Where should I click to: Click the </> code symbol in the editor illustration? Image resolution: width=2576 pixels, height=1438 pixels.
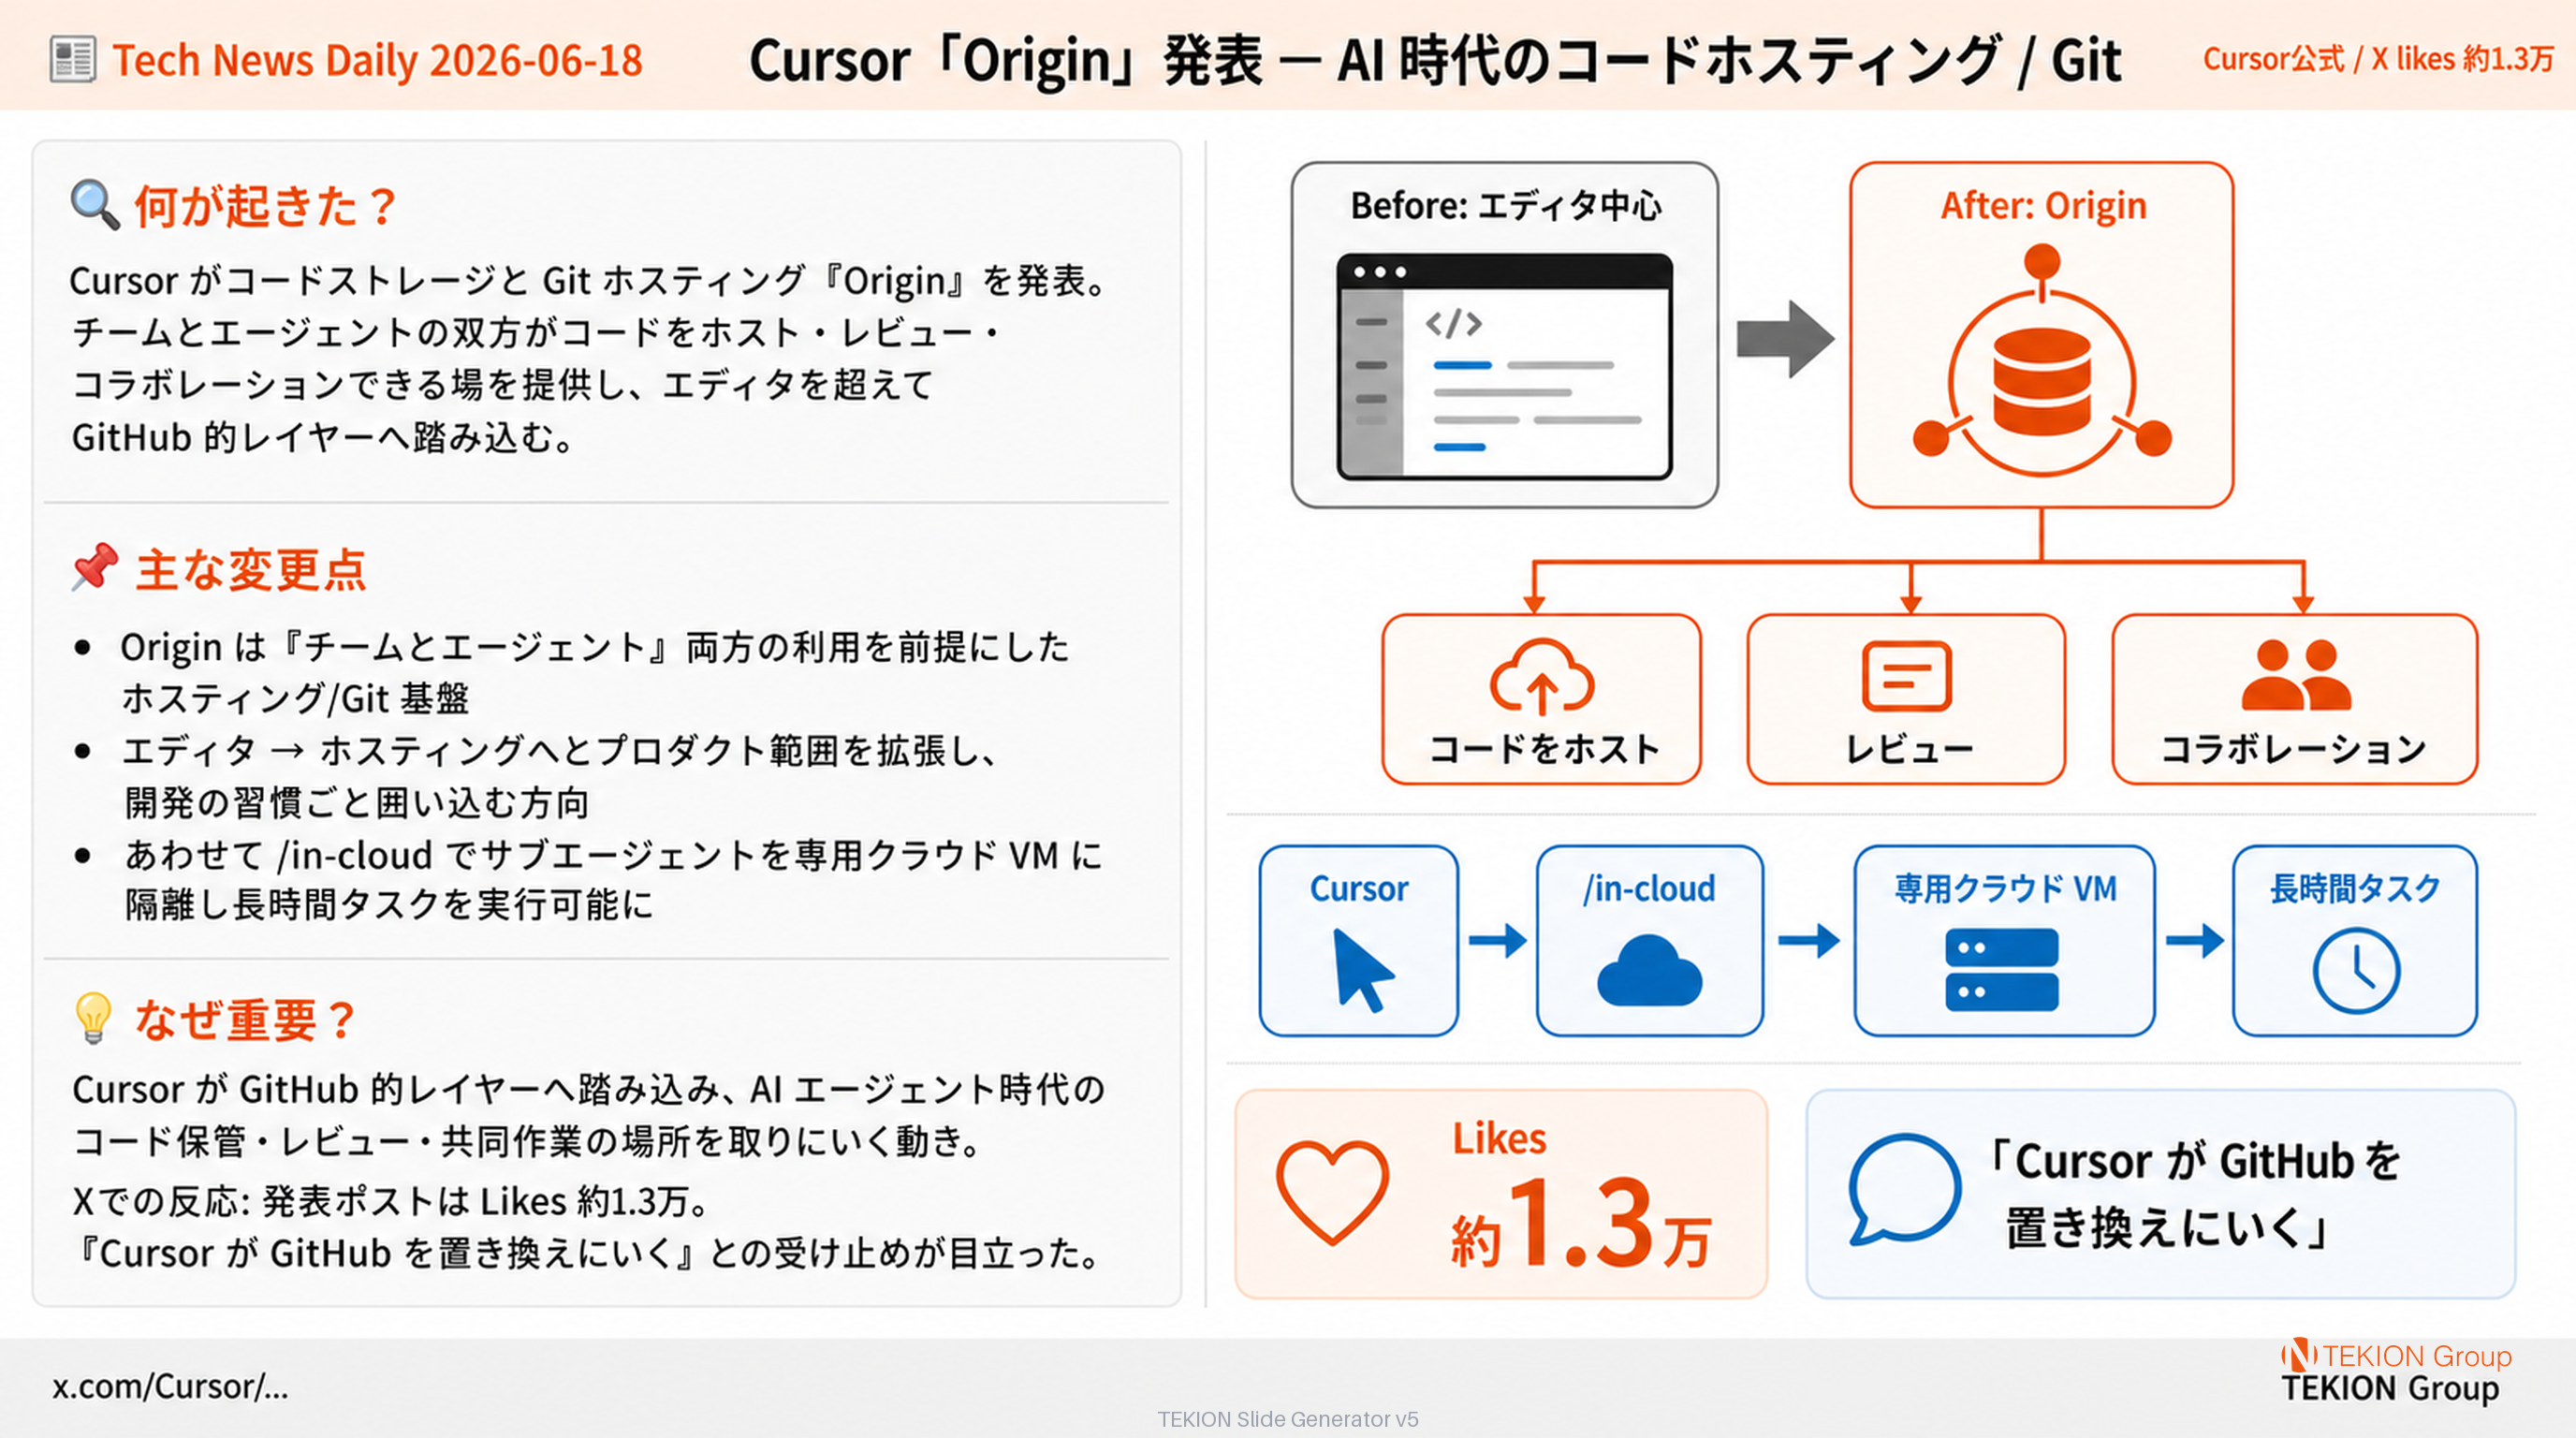[1453, 323]
